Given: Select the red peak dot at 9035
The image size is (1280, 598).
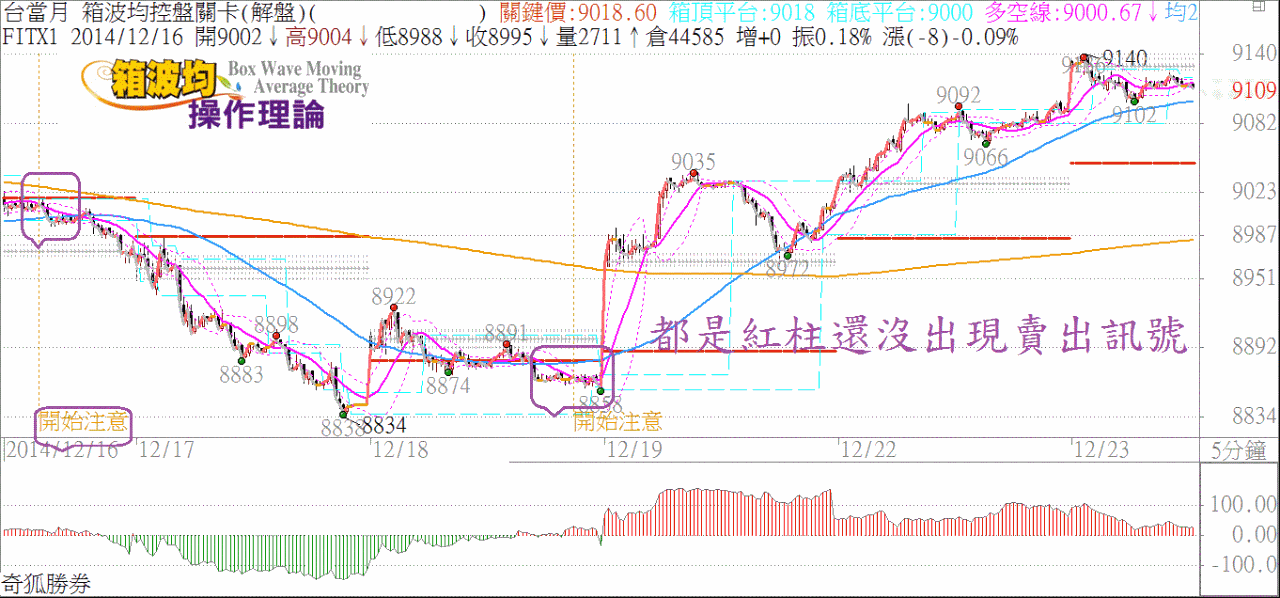Looking at the screenshot, I should point(694,173).
